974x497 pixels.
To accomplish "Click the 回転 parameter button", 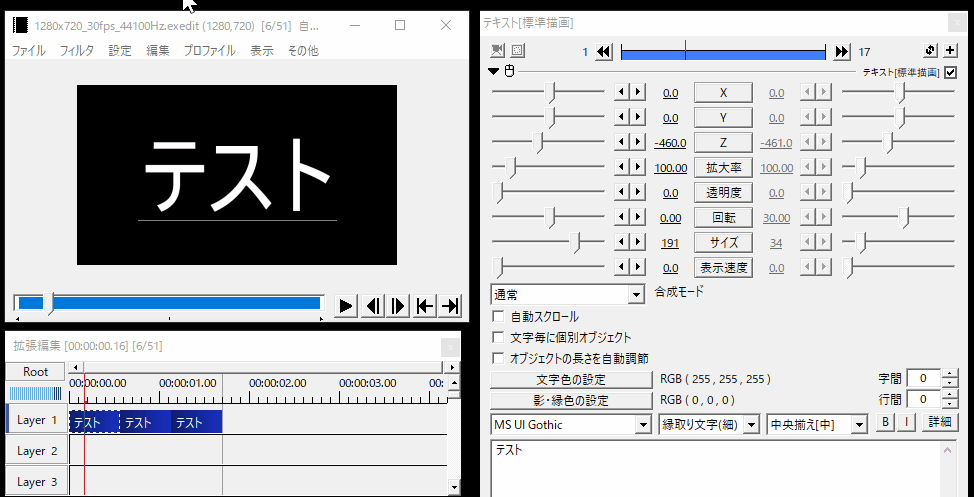I will coord(723,218).
